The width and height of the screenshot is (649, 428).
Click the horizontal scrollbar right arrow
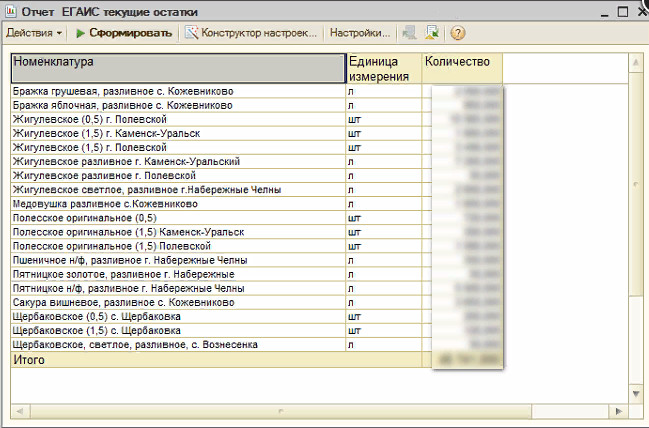pos(620,410)
